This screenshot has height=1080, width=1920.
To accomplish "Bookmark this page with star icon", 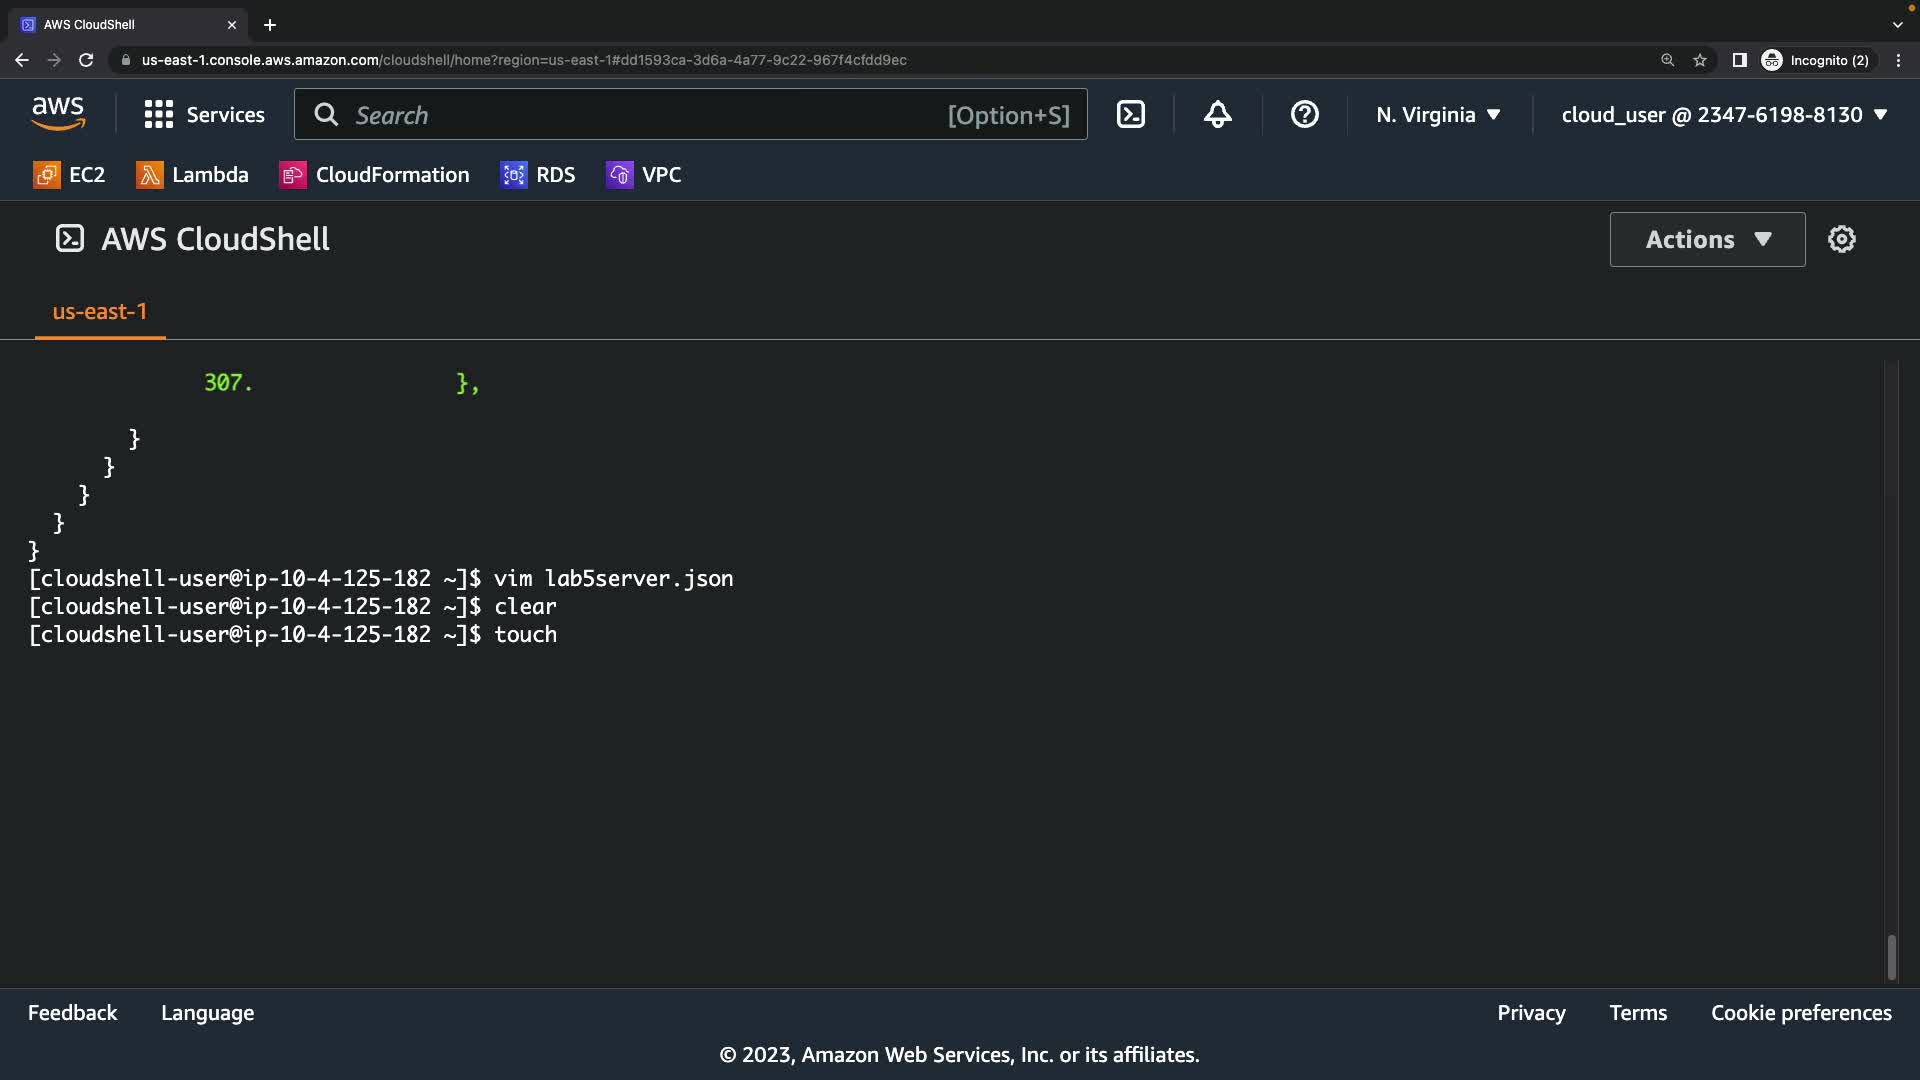I will pyautogui.click(x=1699, y=60).
